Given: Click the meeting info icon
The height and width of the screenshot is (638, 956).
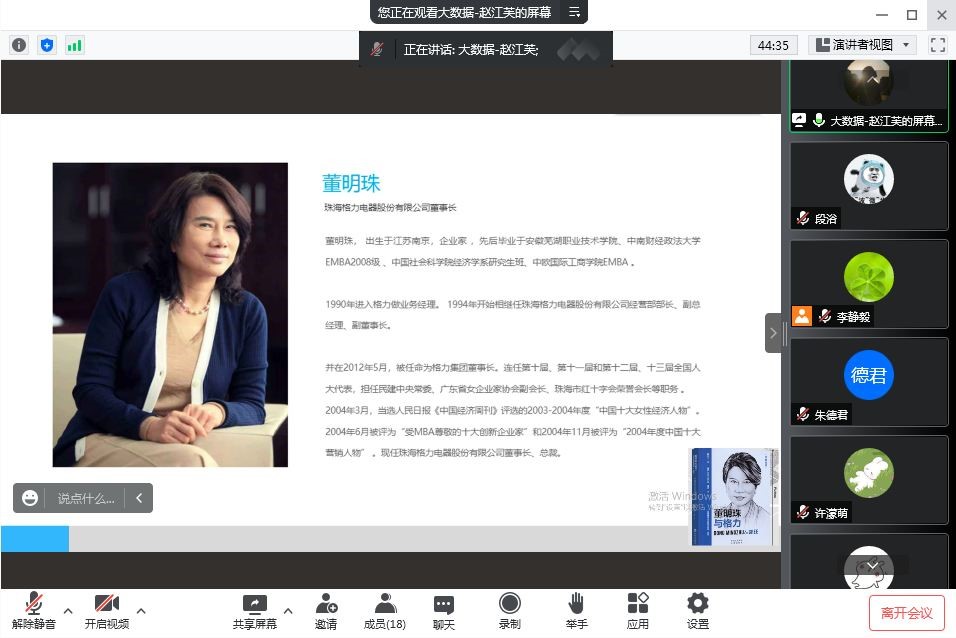Looking at the screenshot, I should [19, 45].
